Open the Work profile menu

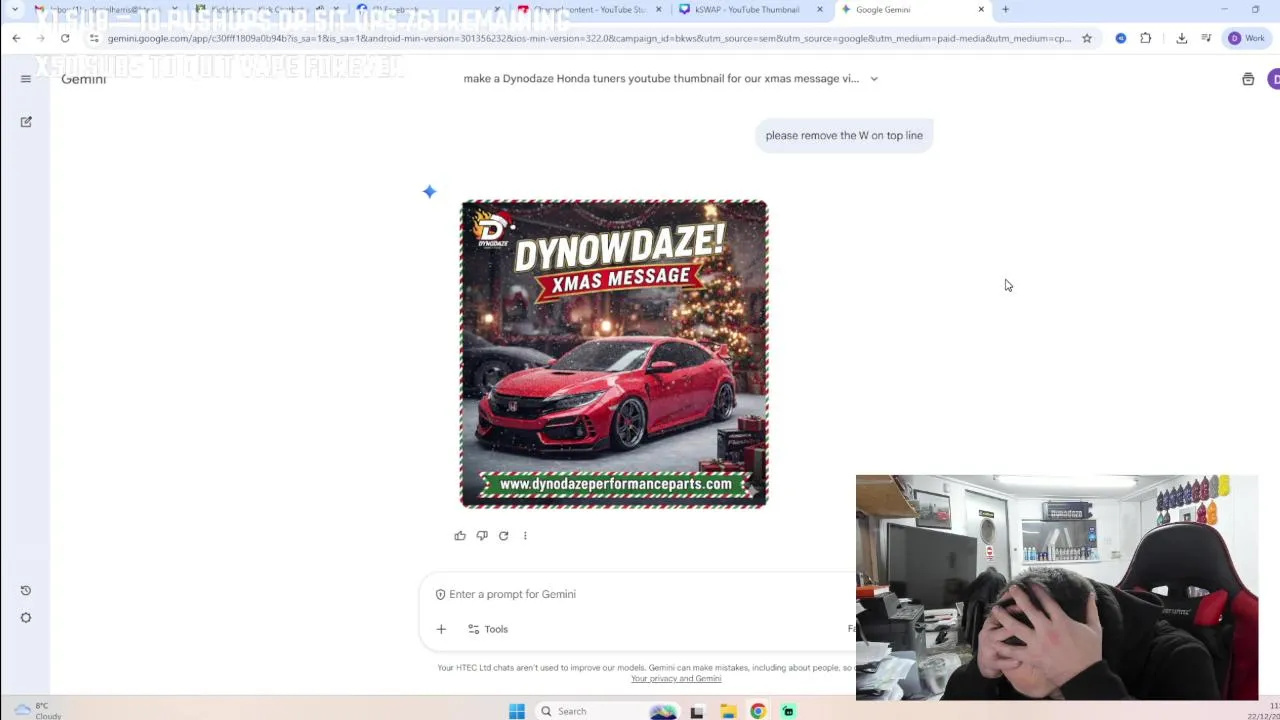[x=1246, y=38]
